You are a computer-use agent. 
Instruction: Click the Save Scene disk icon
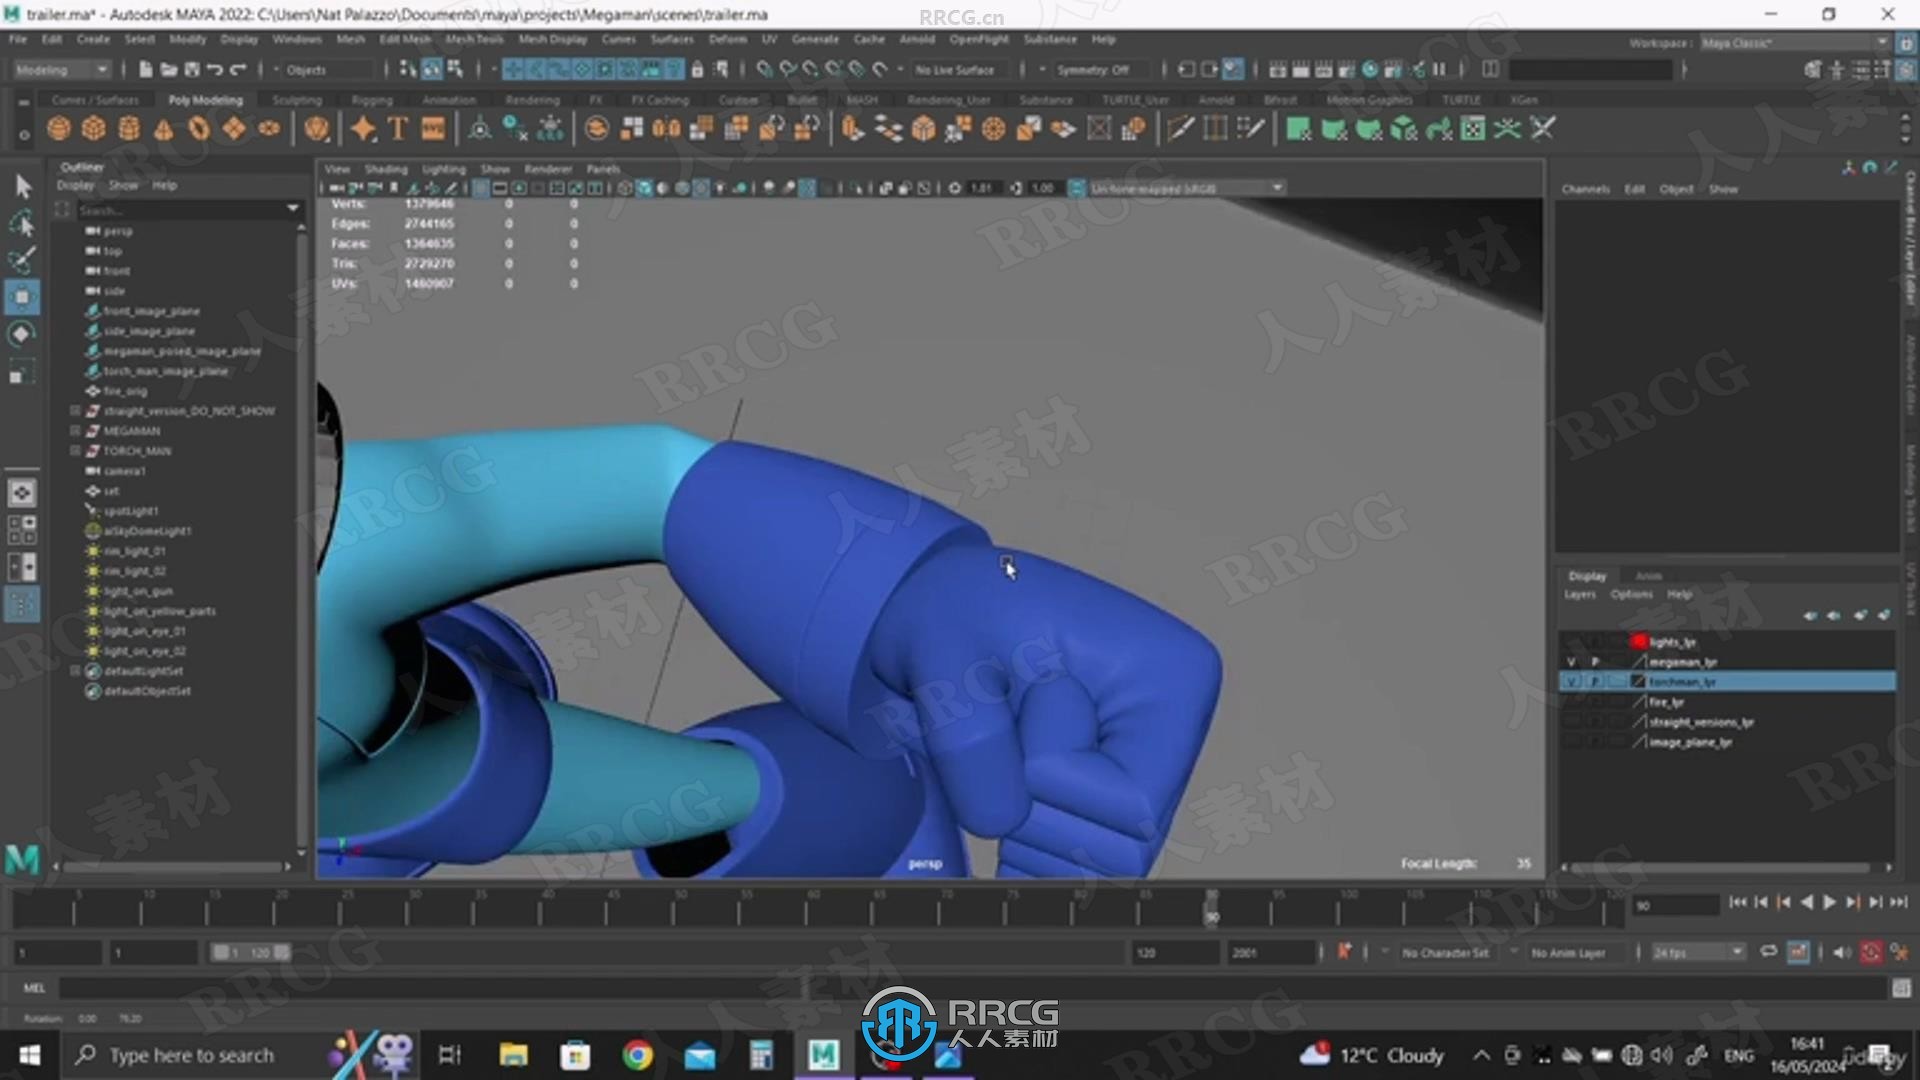pos(191,69)
